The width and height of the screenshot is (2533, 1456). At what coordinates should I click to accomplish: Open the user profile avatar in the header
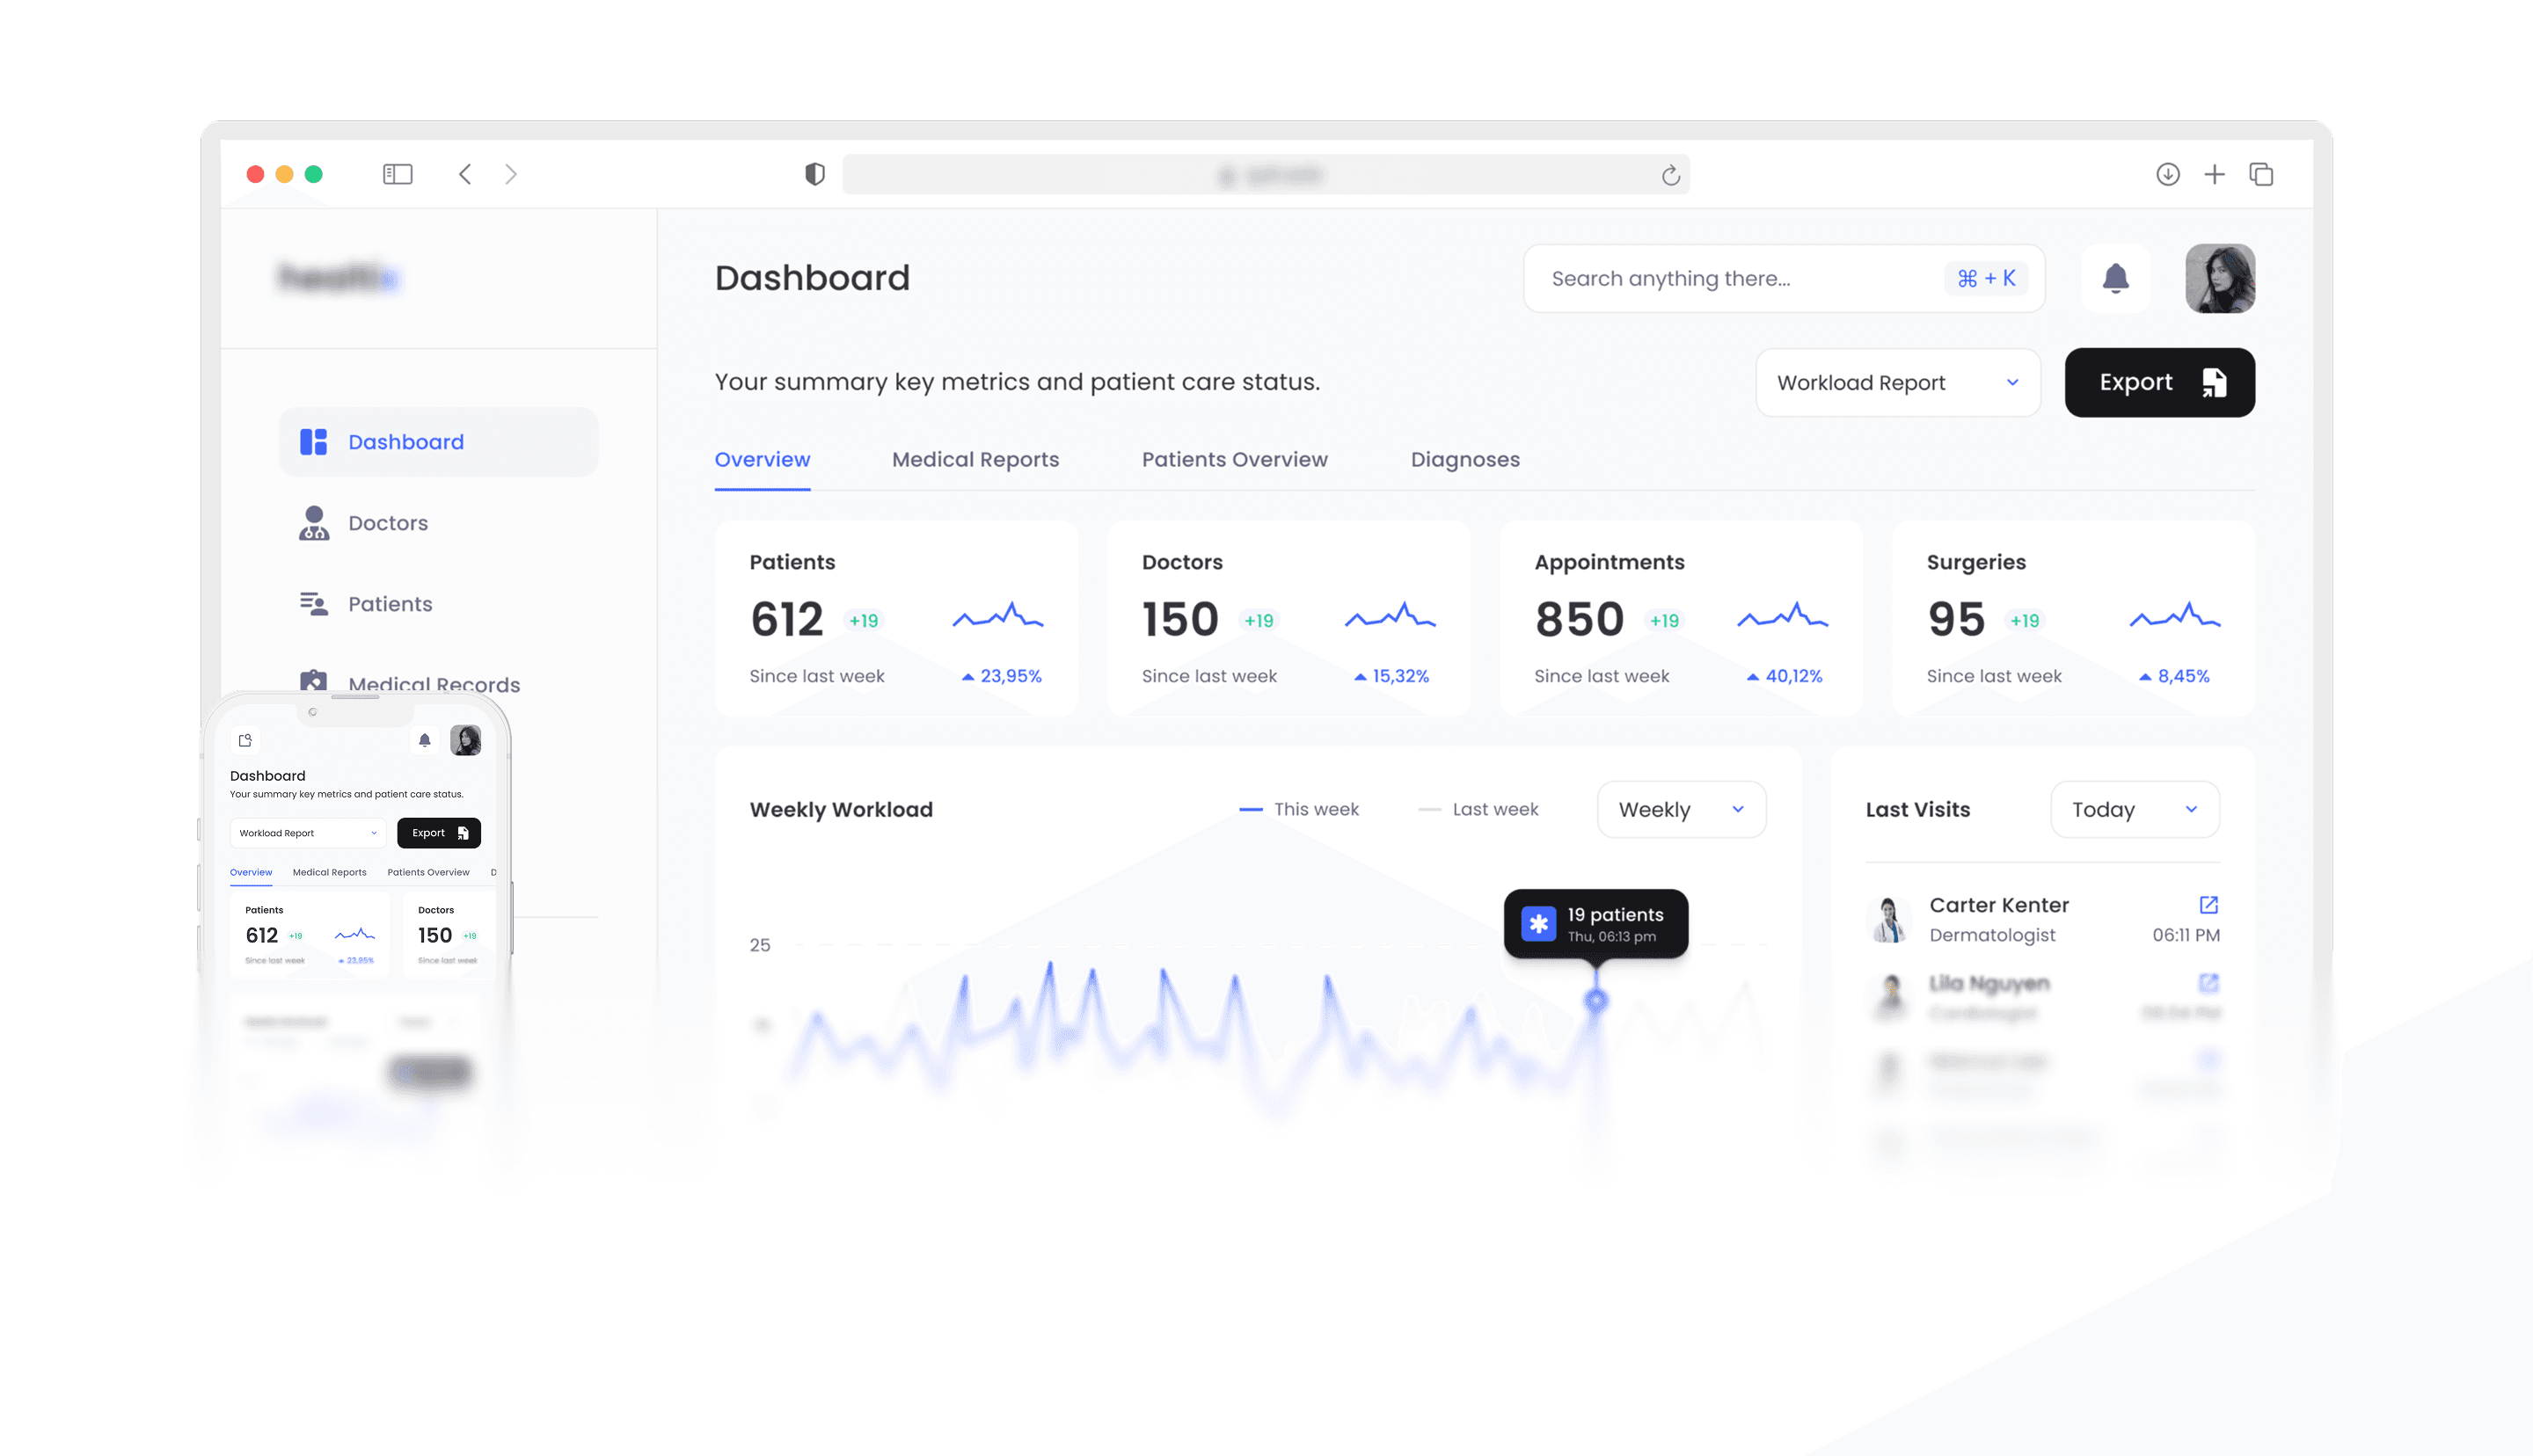tap(2220, 278)
